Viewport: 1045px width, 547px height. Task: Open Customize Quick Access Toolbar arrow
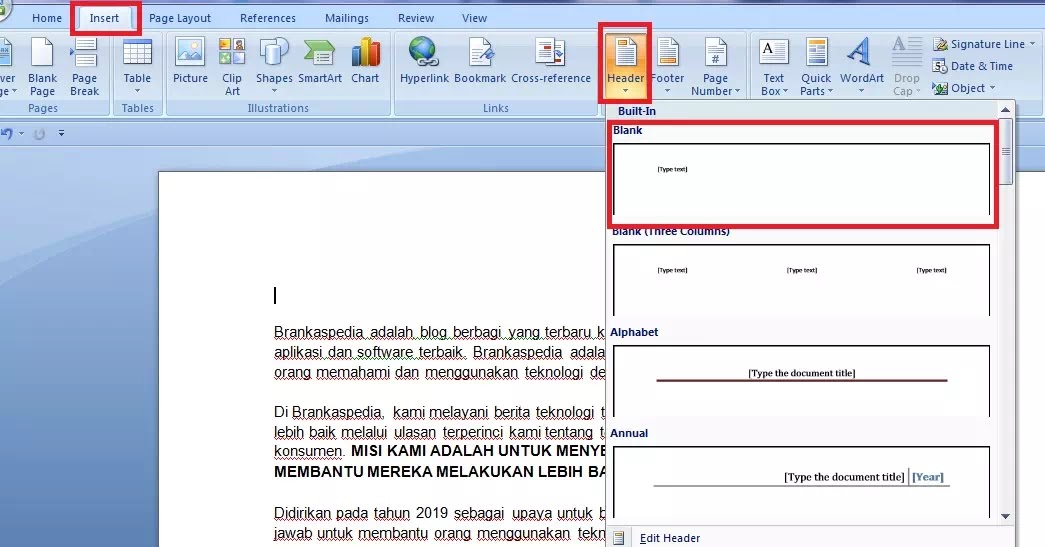pos(61,133)
